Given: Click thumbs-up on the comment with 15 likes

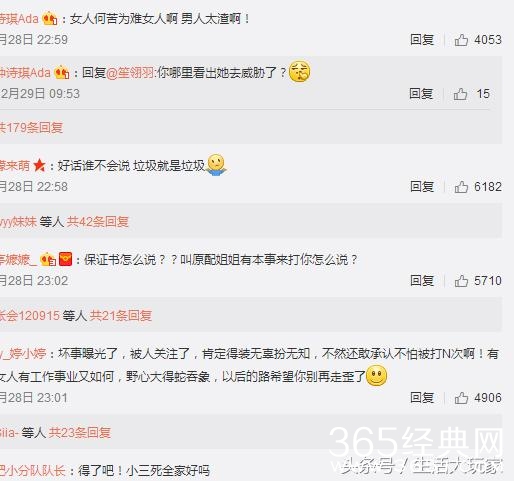Looking at the screenshot, I should [460, 94].
